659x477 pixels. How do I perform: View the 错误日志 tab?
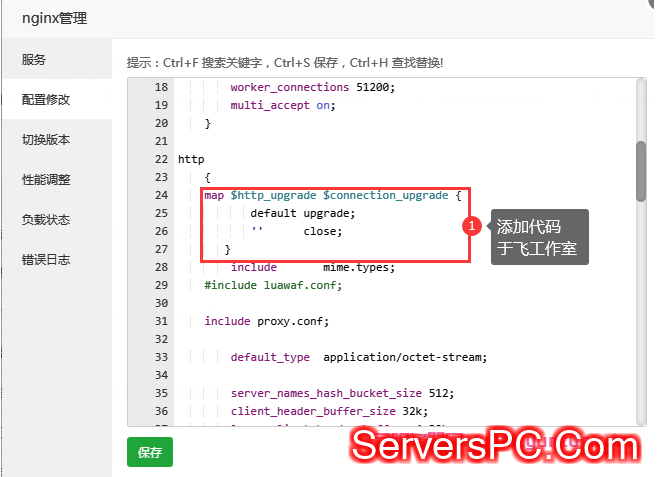point(46,260)
